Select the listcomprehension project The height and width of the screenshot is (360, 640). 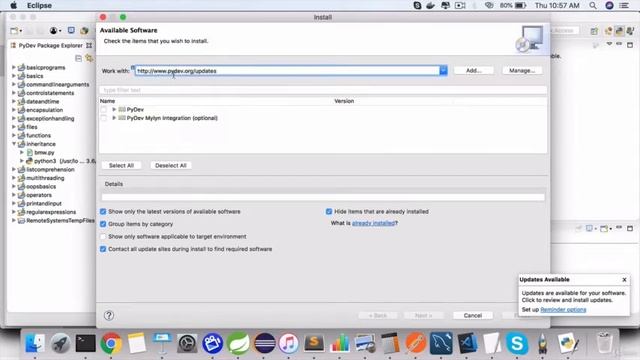coord(50,169)
